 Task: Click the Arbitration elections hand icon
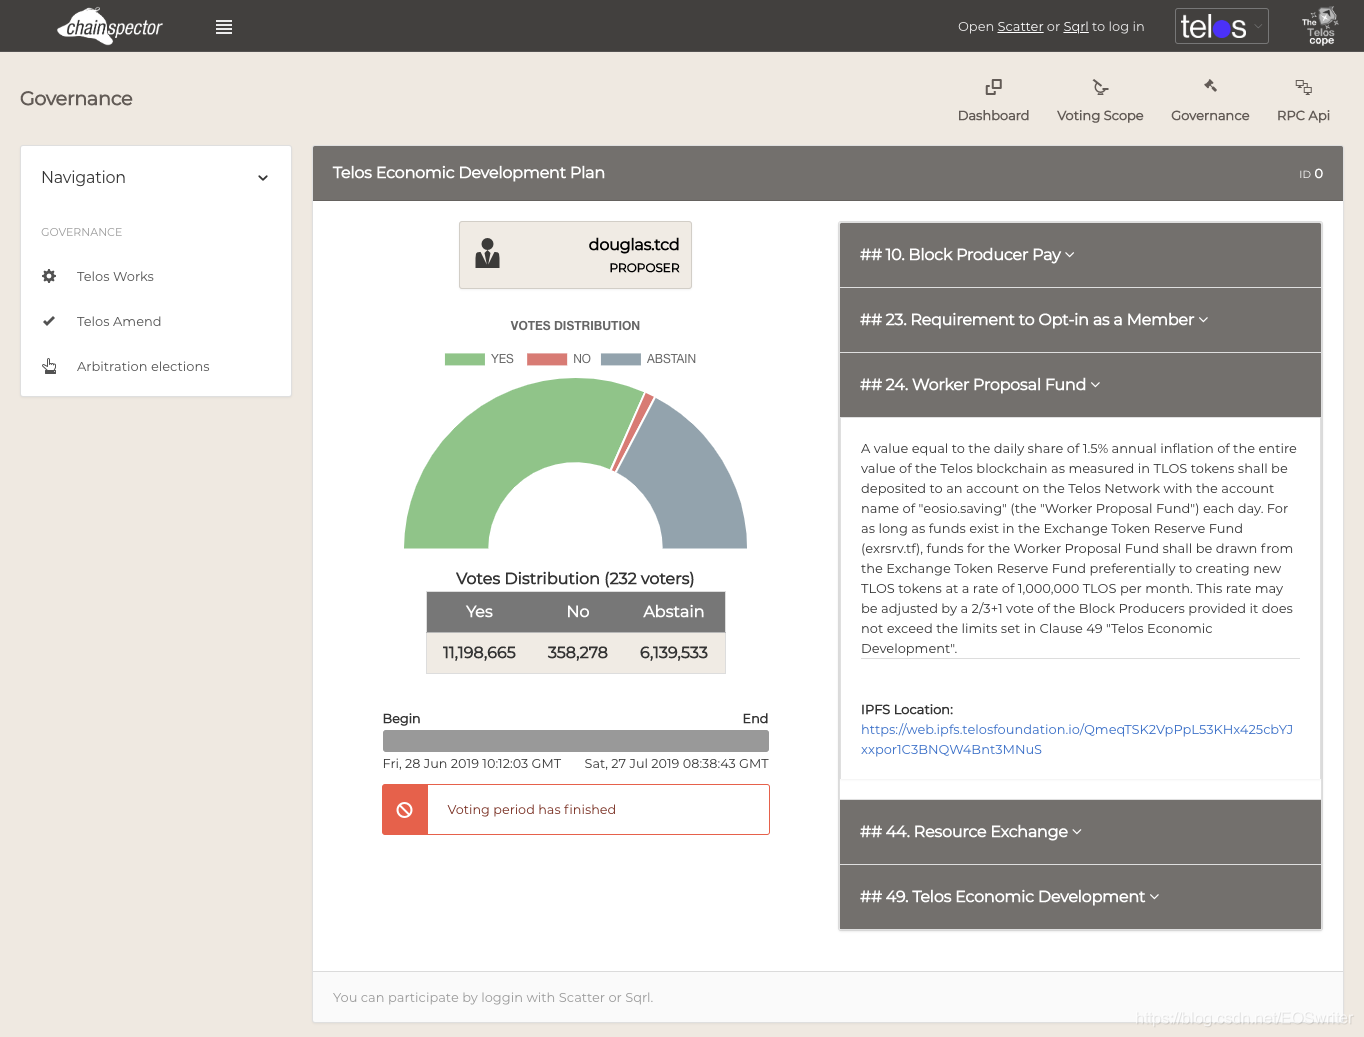(49, 366)
